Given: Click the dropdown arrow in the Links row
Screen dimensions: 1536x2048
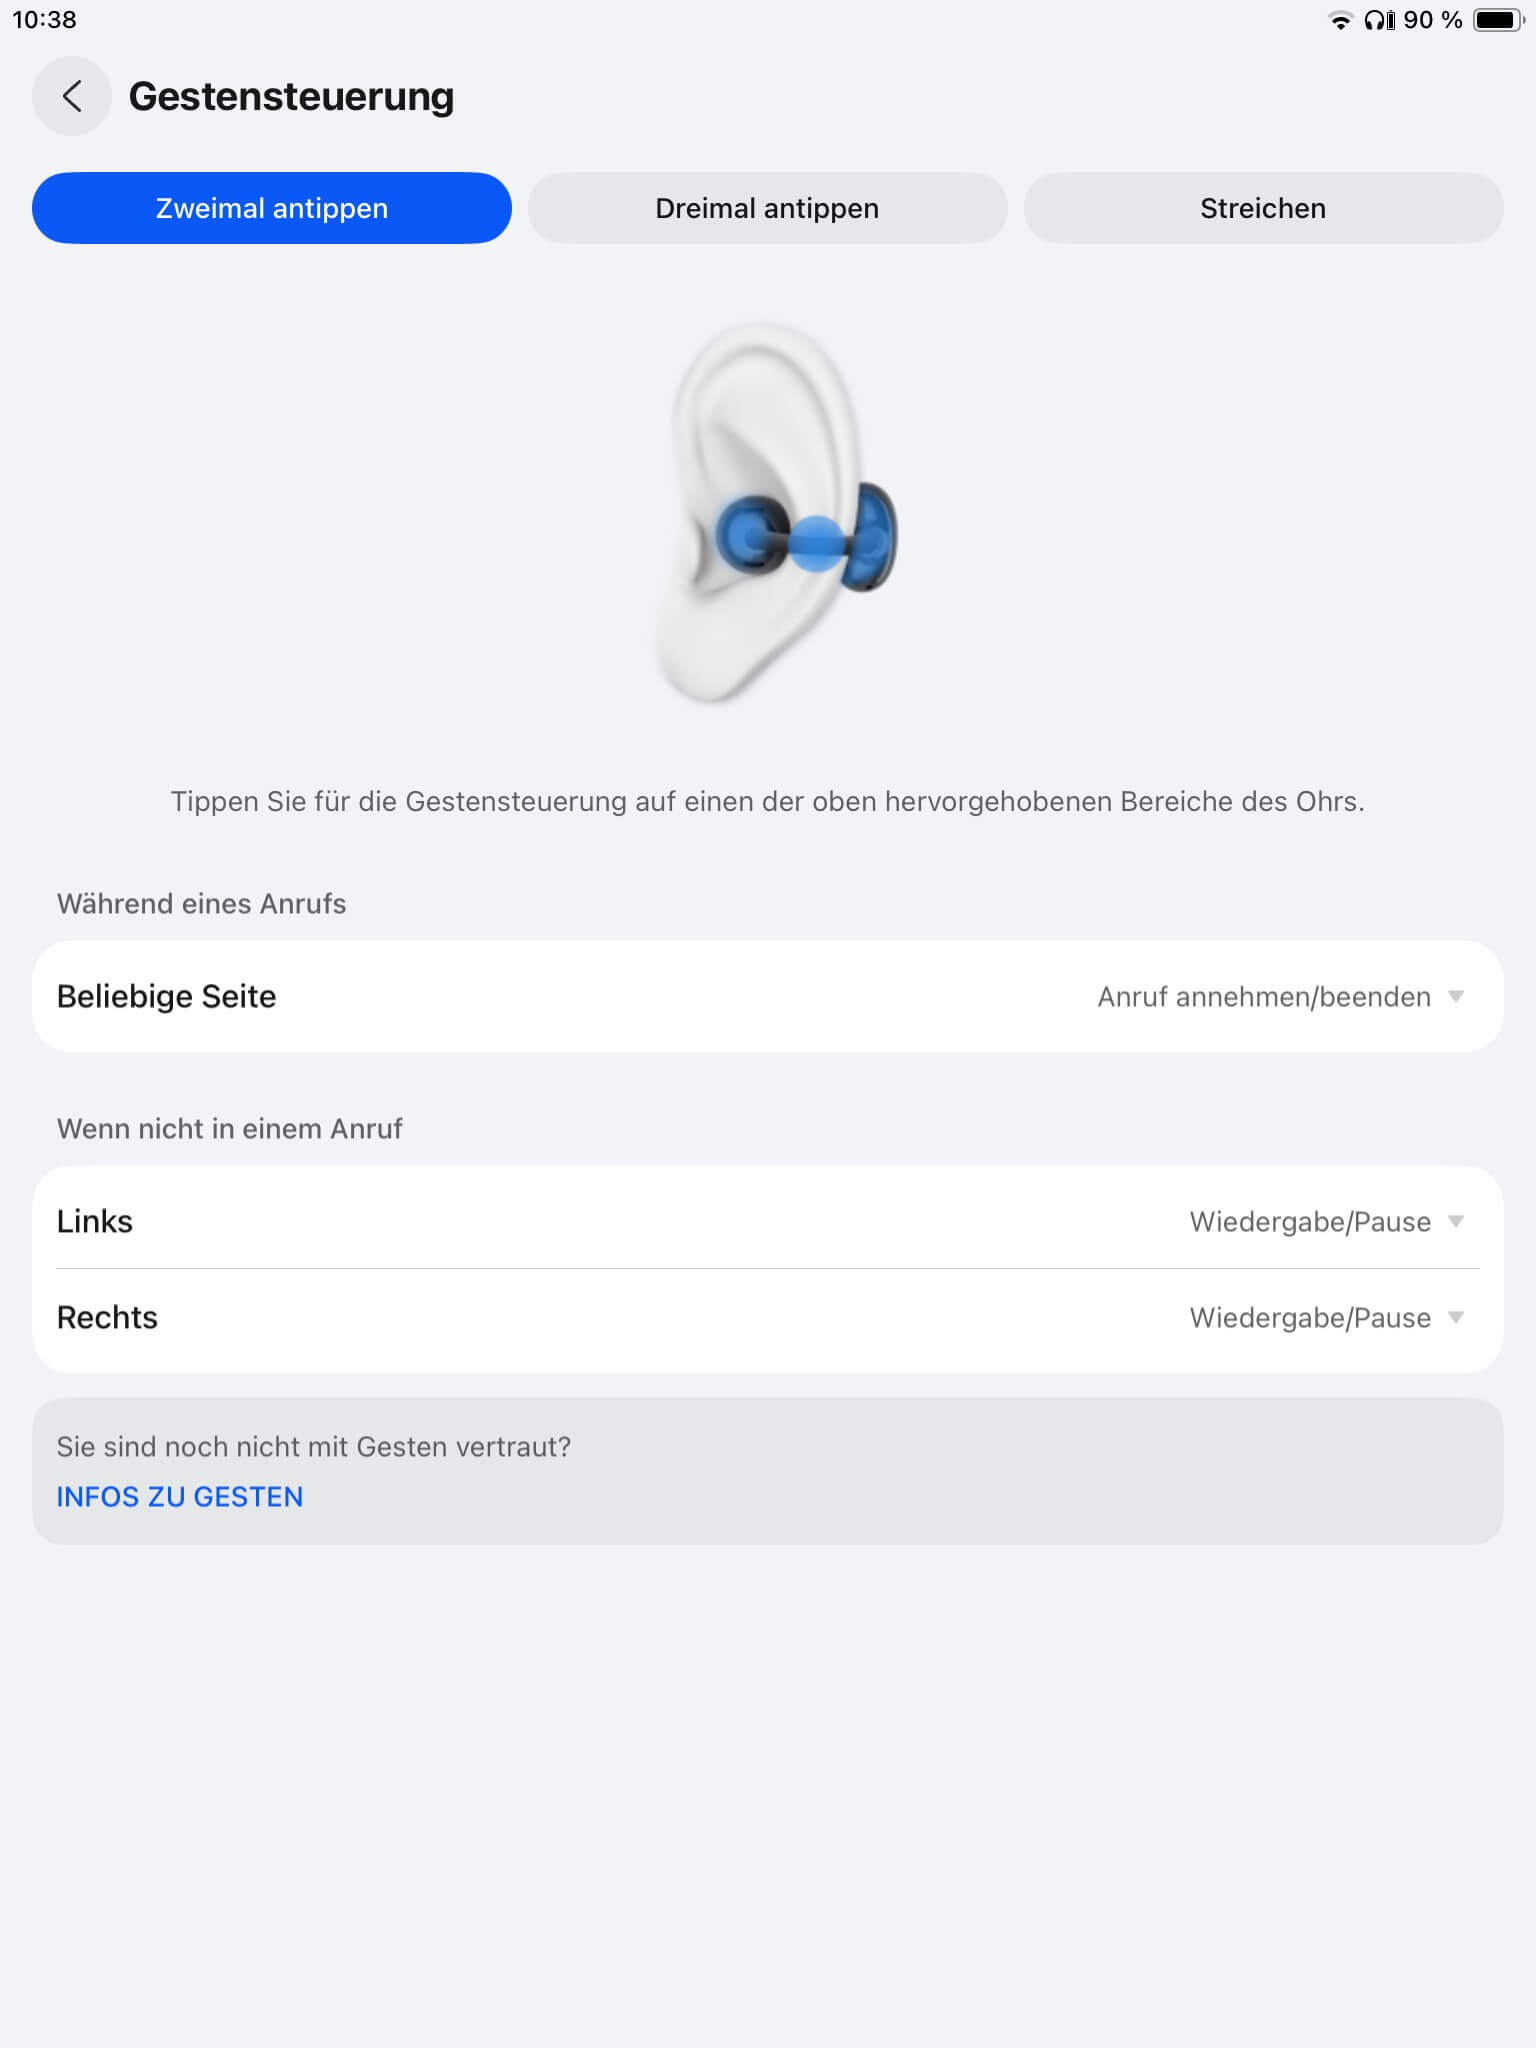Looking at the screenshot, I should 1456,1221.
